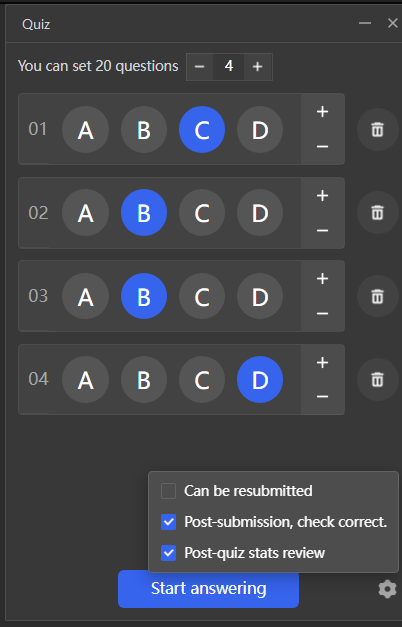Remove an option from question 04
Viewport: 402px width, 627px height.
322,397
